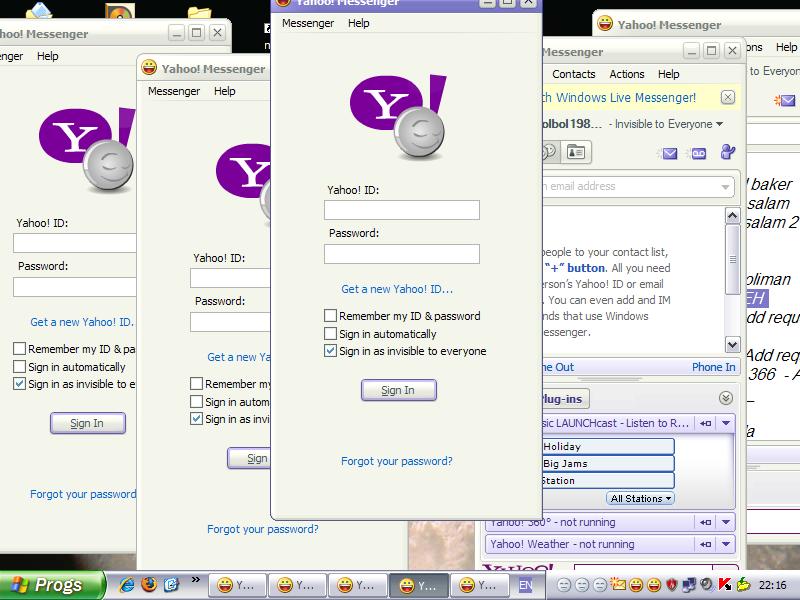The image size is (800, 600).
Task: Check Remember my ID & password in front window
Action: point(330,316)
